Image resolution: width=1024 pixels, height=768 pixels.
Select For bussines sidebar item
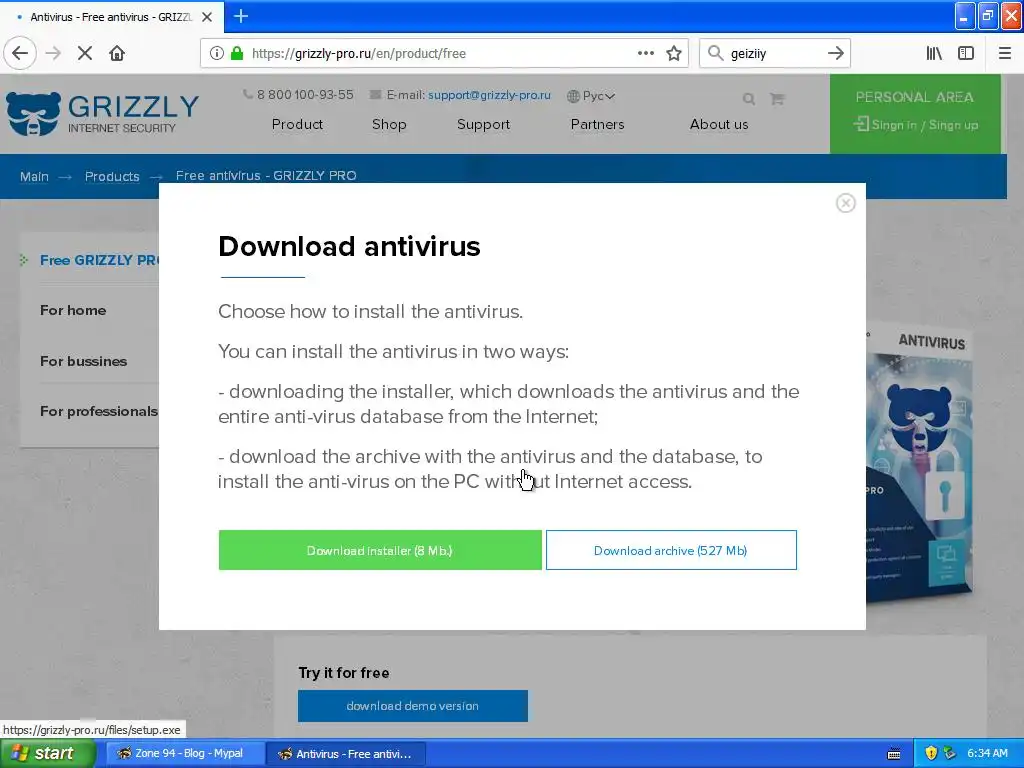pyautogui.click(x=84, y=361)
